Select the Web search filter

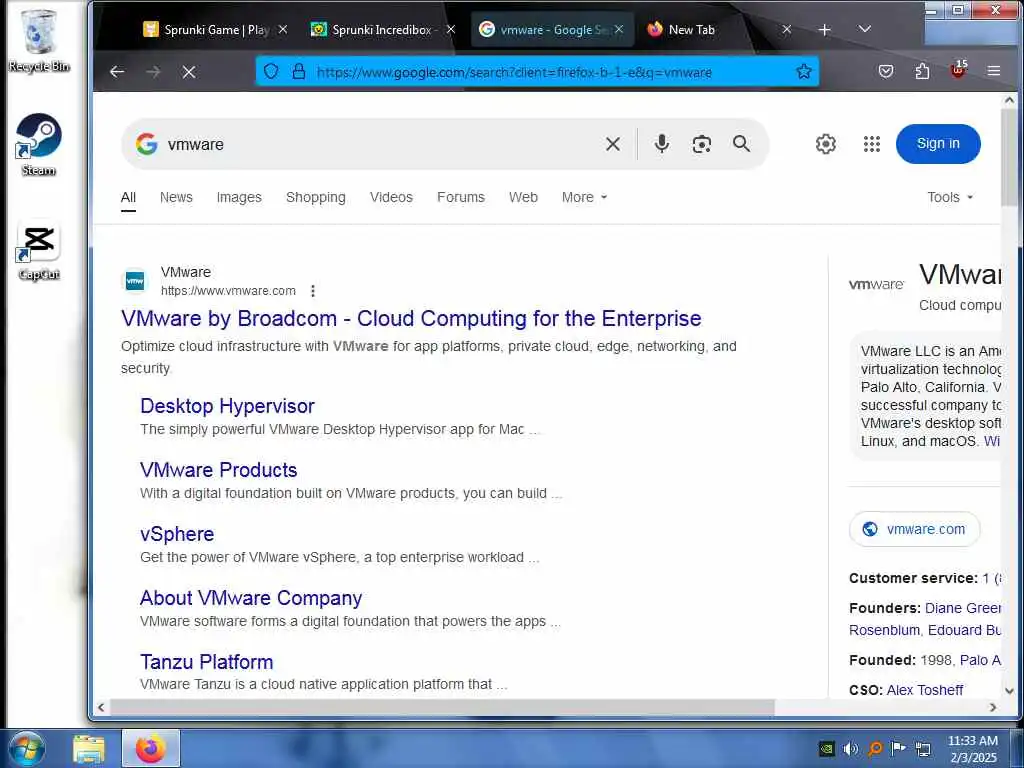[x=523, y=197]
